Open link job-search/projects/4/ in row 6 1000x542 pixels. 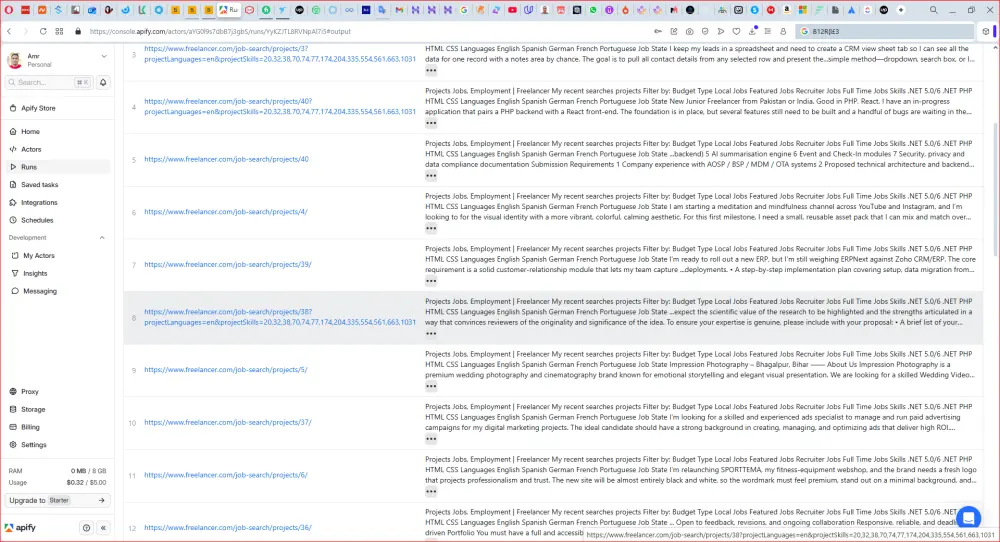click(226, 212)
